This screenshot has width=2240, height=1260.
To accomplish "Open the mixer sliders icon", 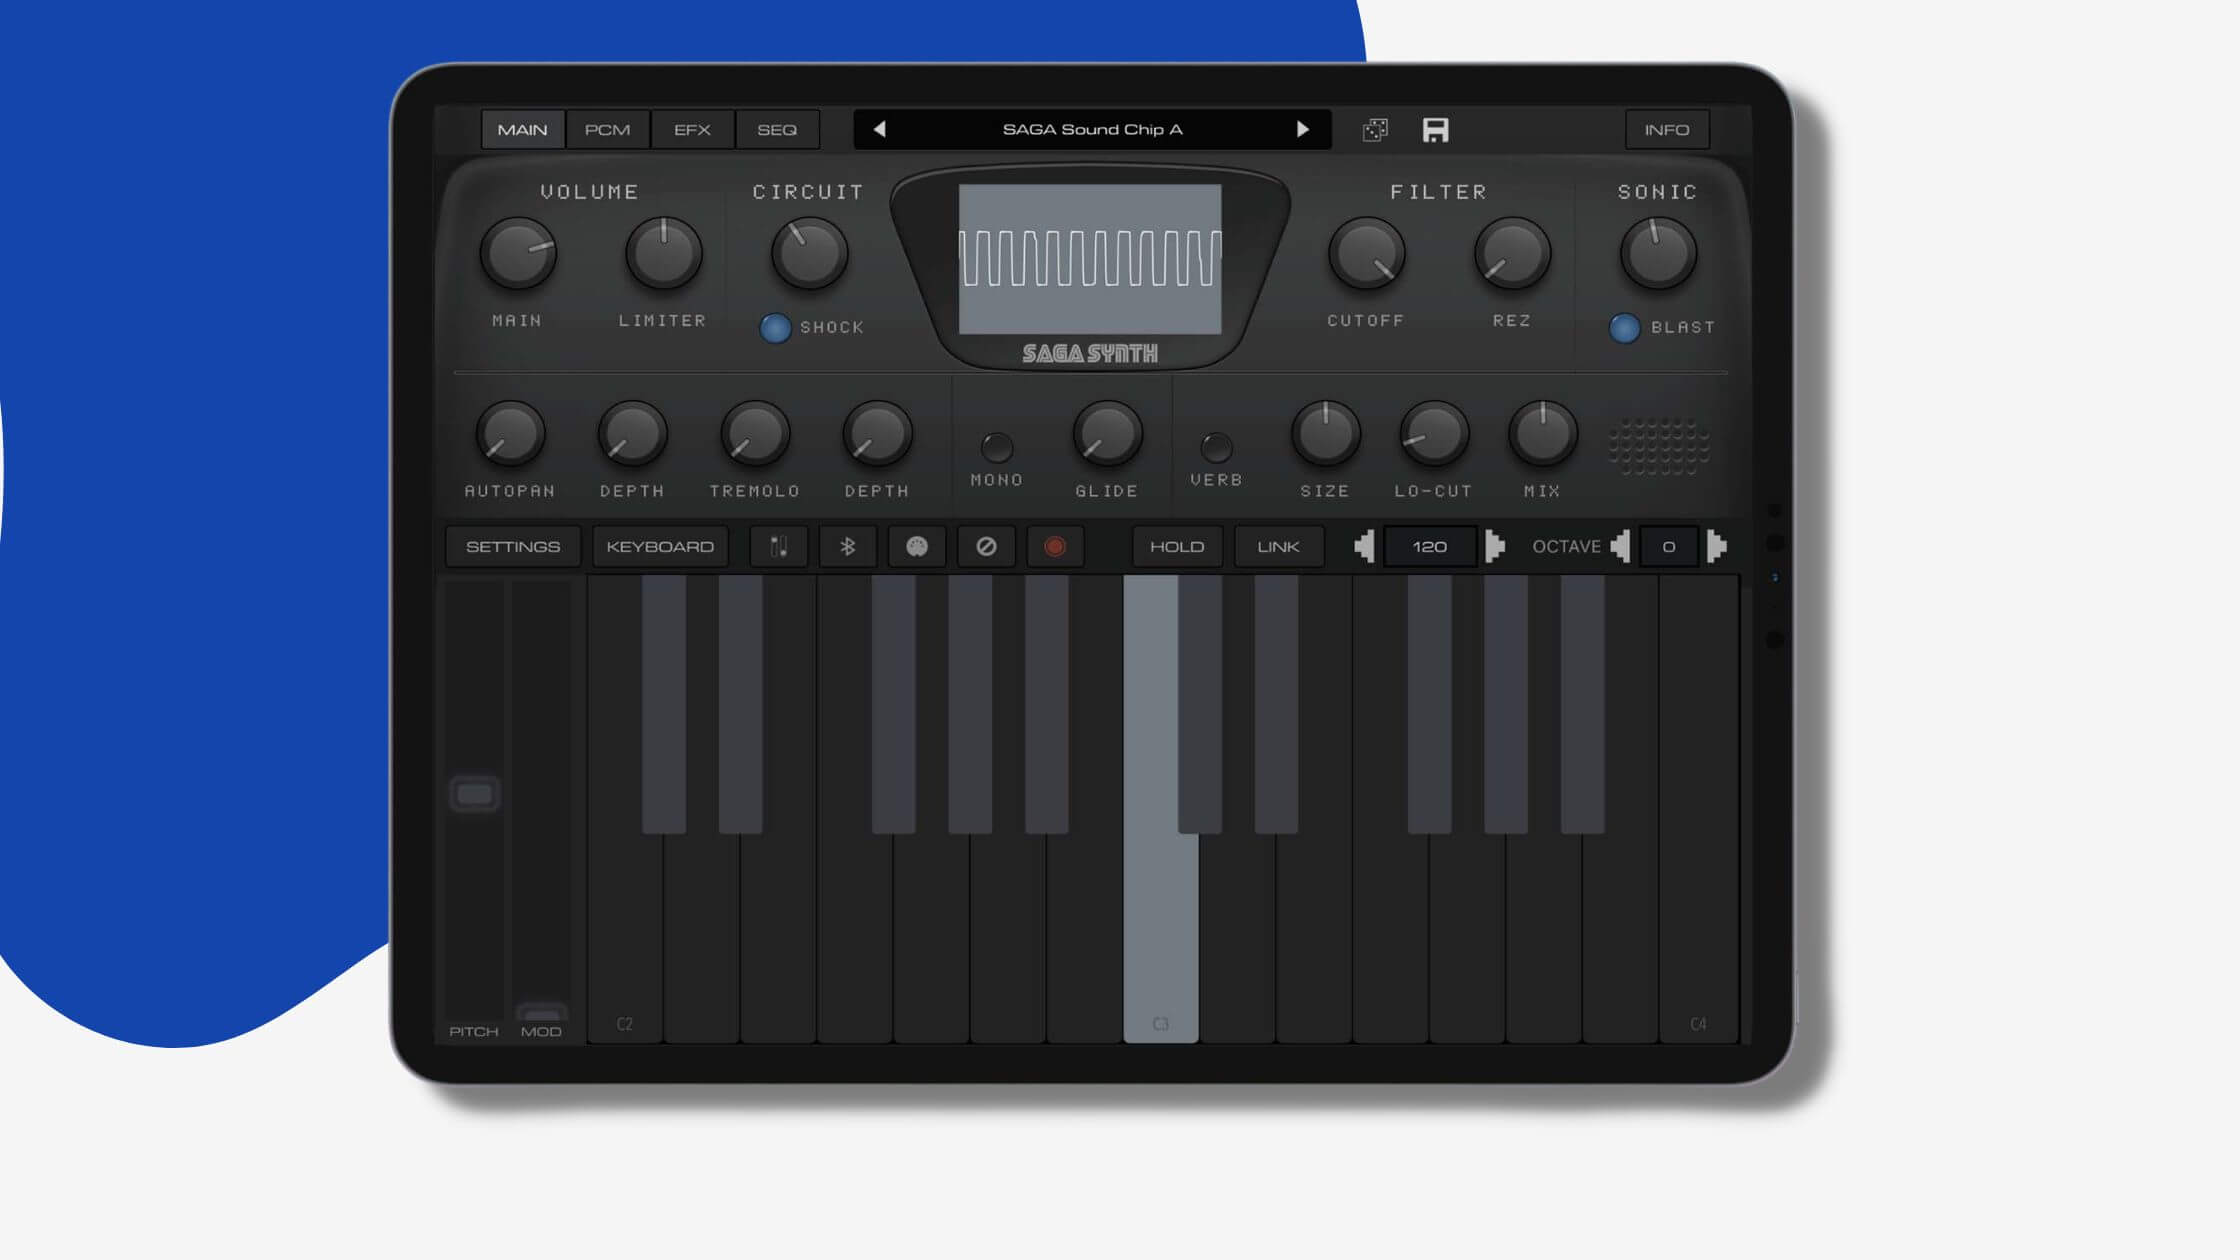I will (x=779, y=547).
